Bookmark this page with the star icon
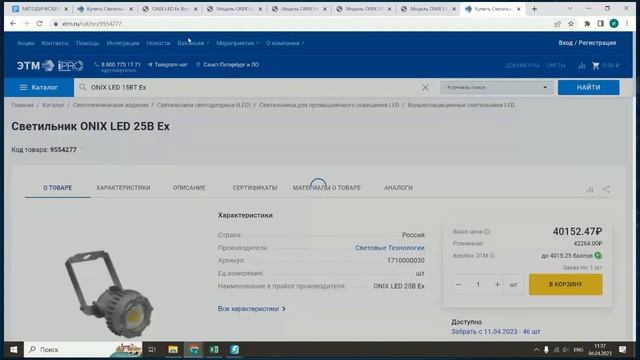The height and width of the screenshot is (360, 640). coord(571,24)
